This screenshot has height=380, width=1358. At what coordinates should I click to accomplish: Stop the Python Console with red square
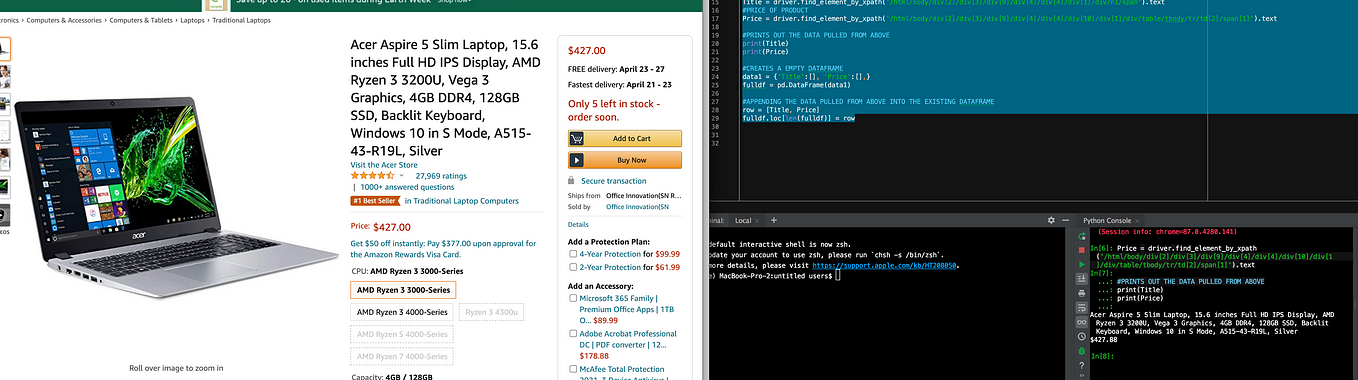(1081, 249)
